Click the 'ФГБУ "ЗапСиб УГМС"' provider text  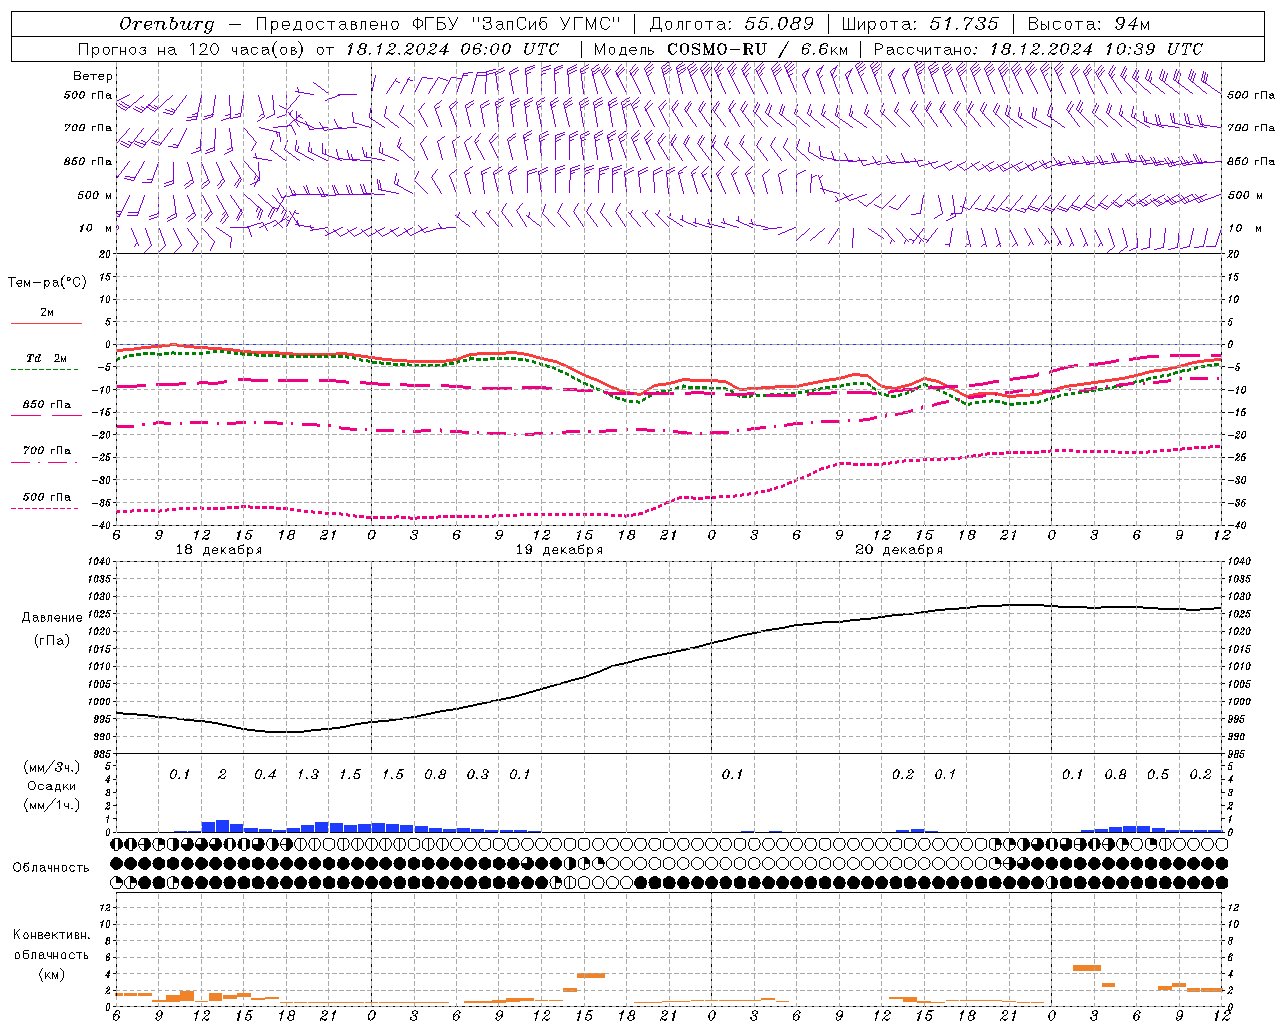516,24
